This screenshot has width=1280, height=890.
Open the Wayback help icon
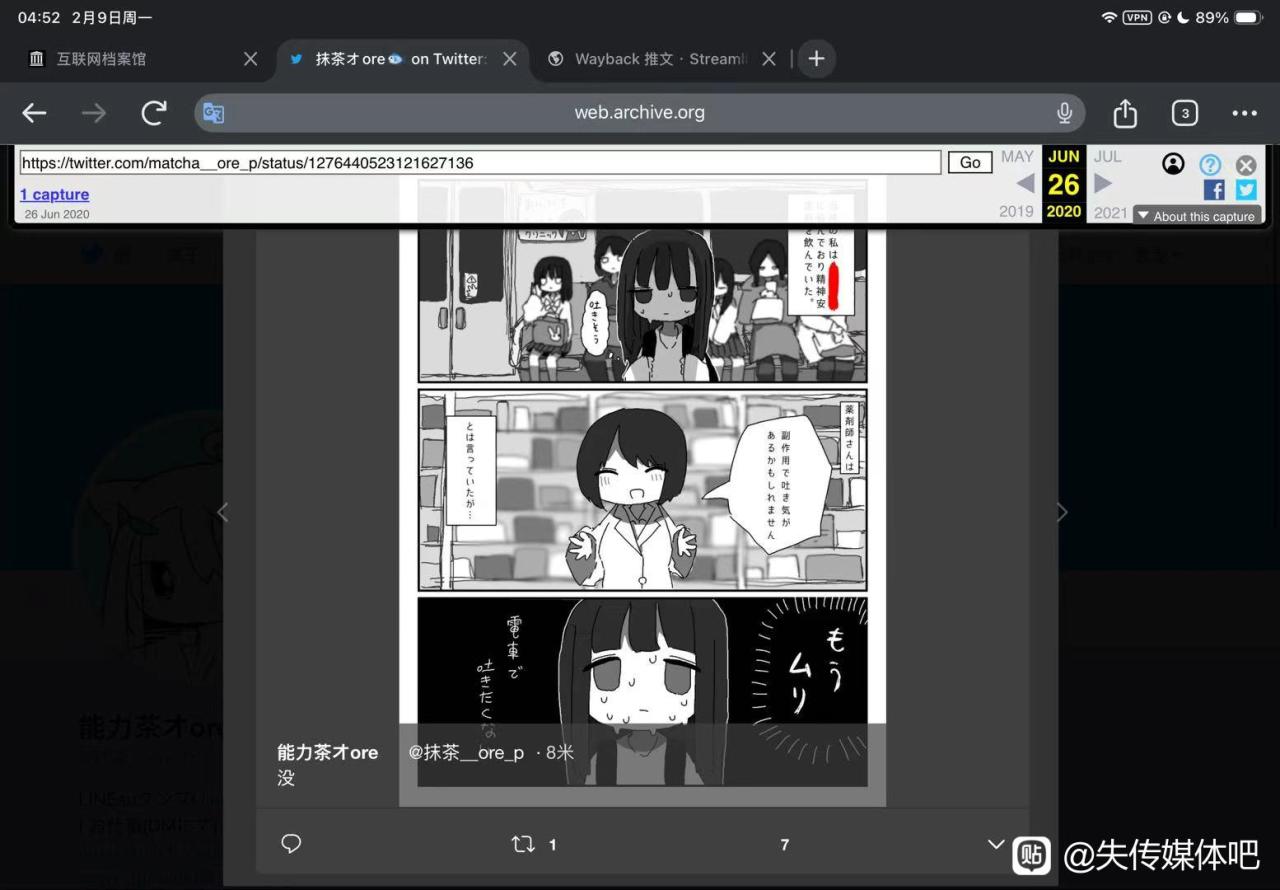click(x=1210, y=165)
